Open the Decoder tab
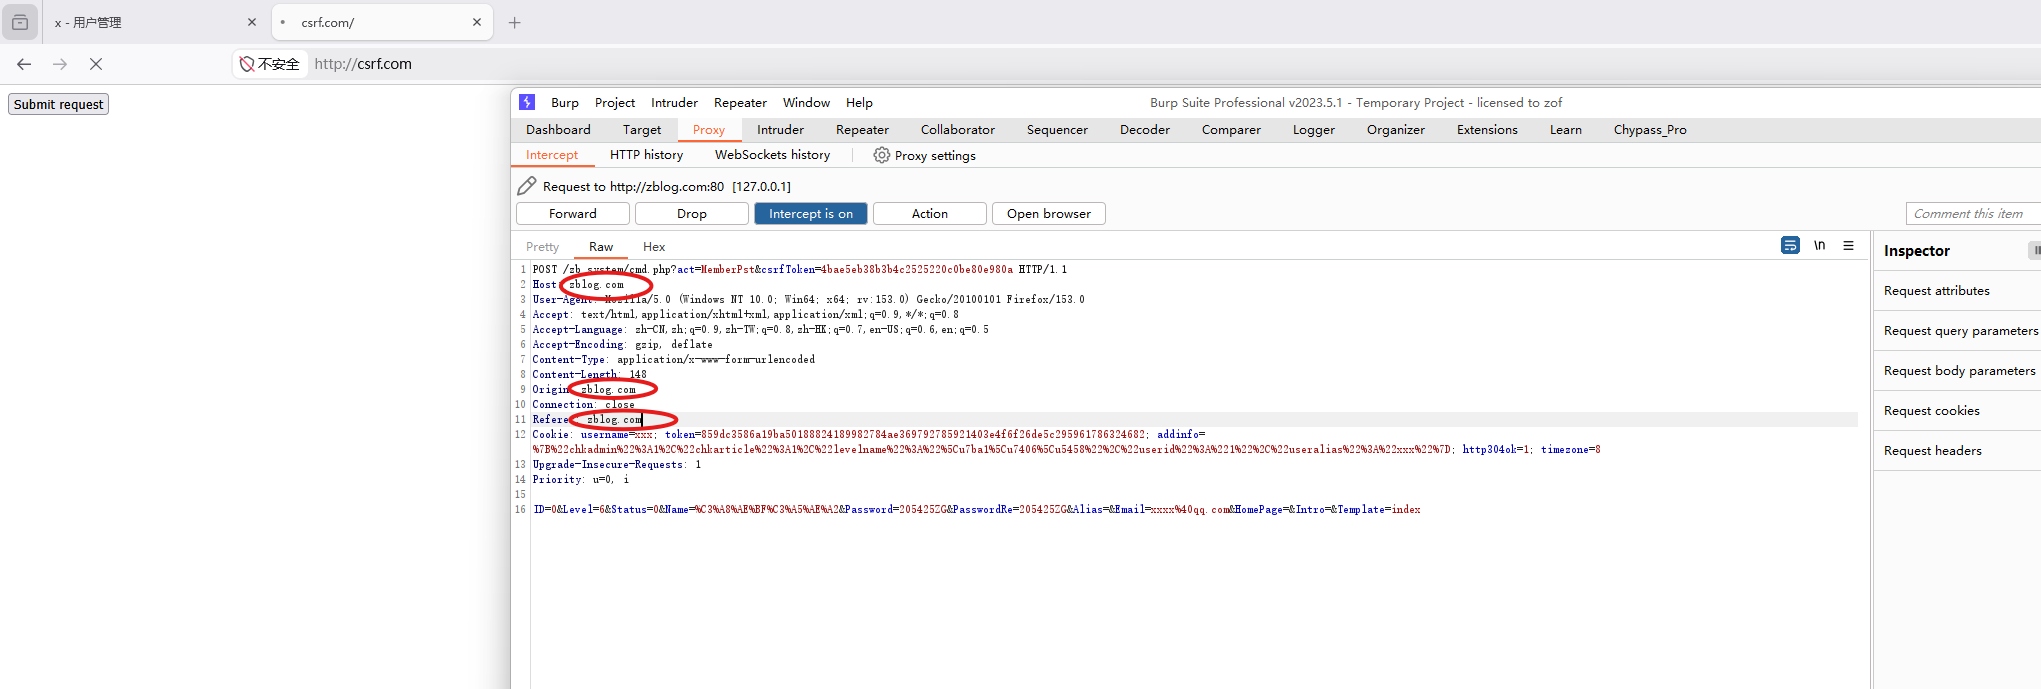Image resolution: width=2041 pixels, height=689 pixels. click(x=1145, y=130)
